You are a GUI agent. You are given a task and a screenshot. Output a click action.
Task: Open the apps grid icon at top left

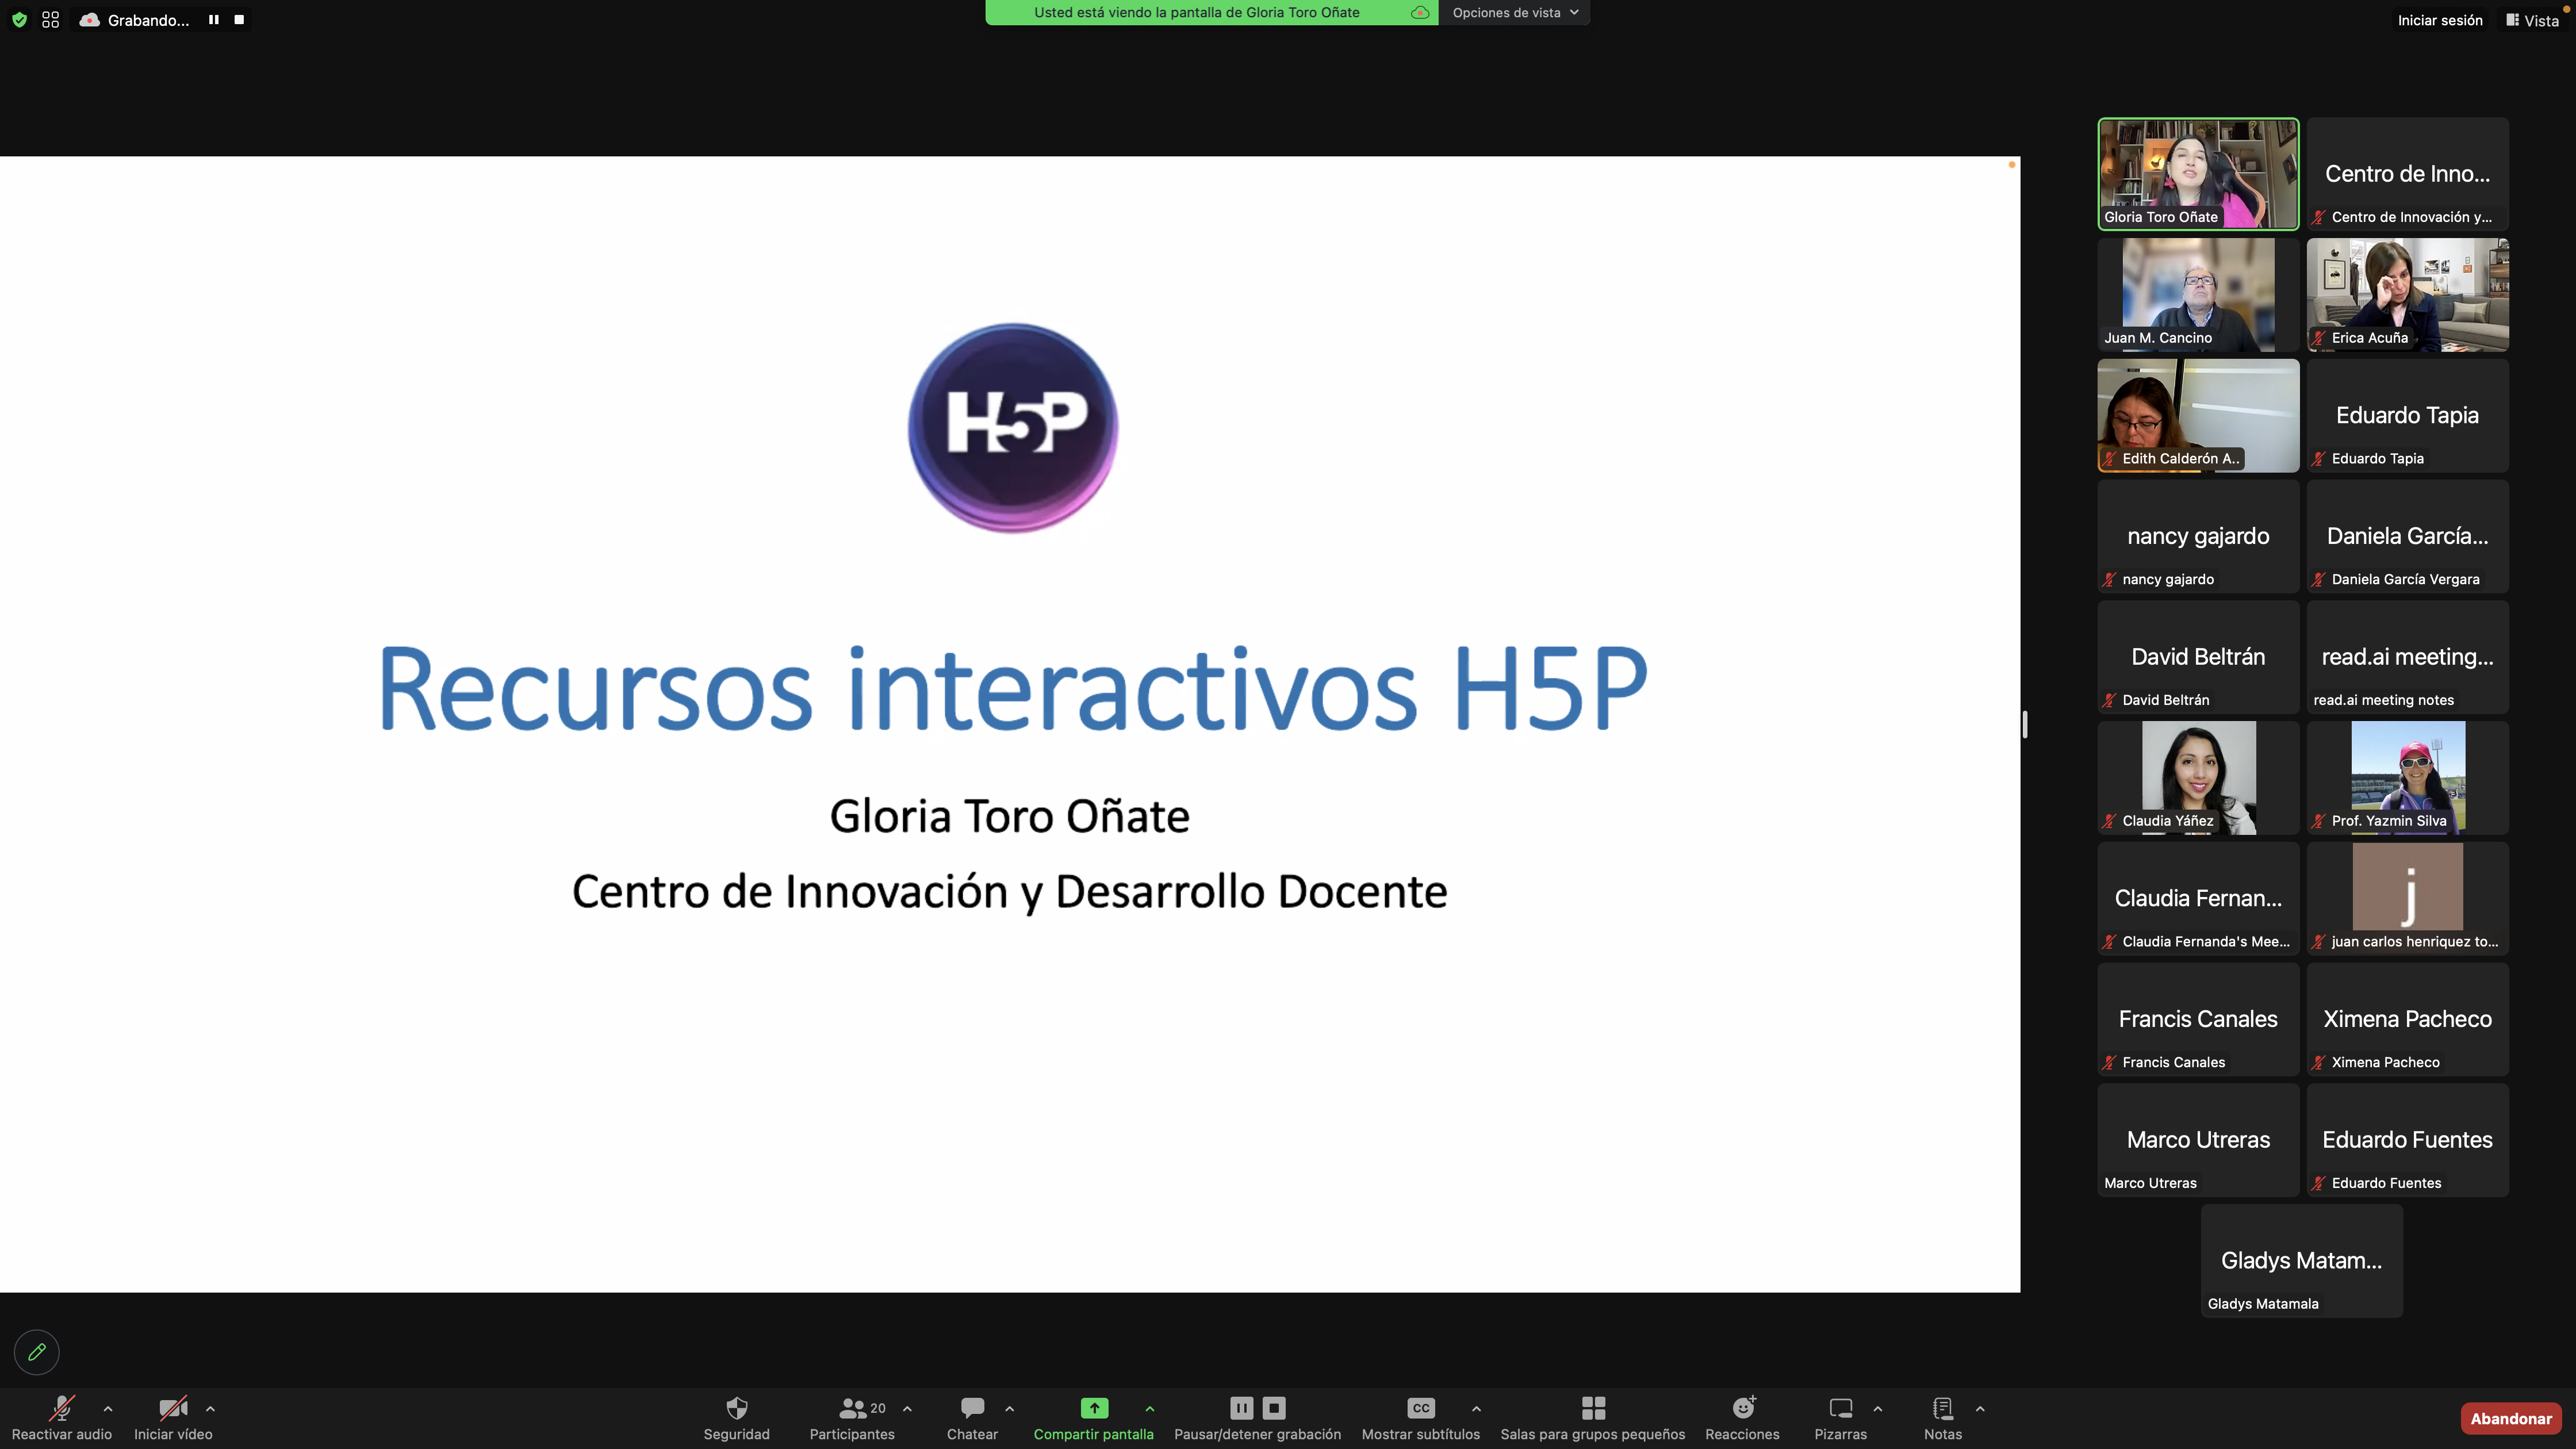[x=51, y=20]
